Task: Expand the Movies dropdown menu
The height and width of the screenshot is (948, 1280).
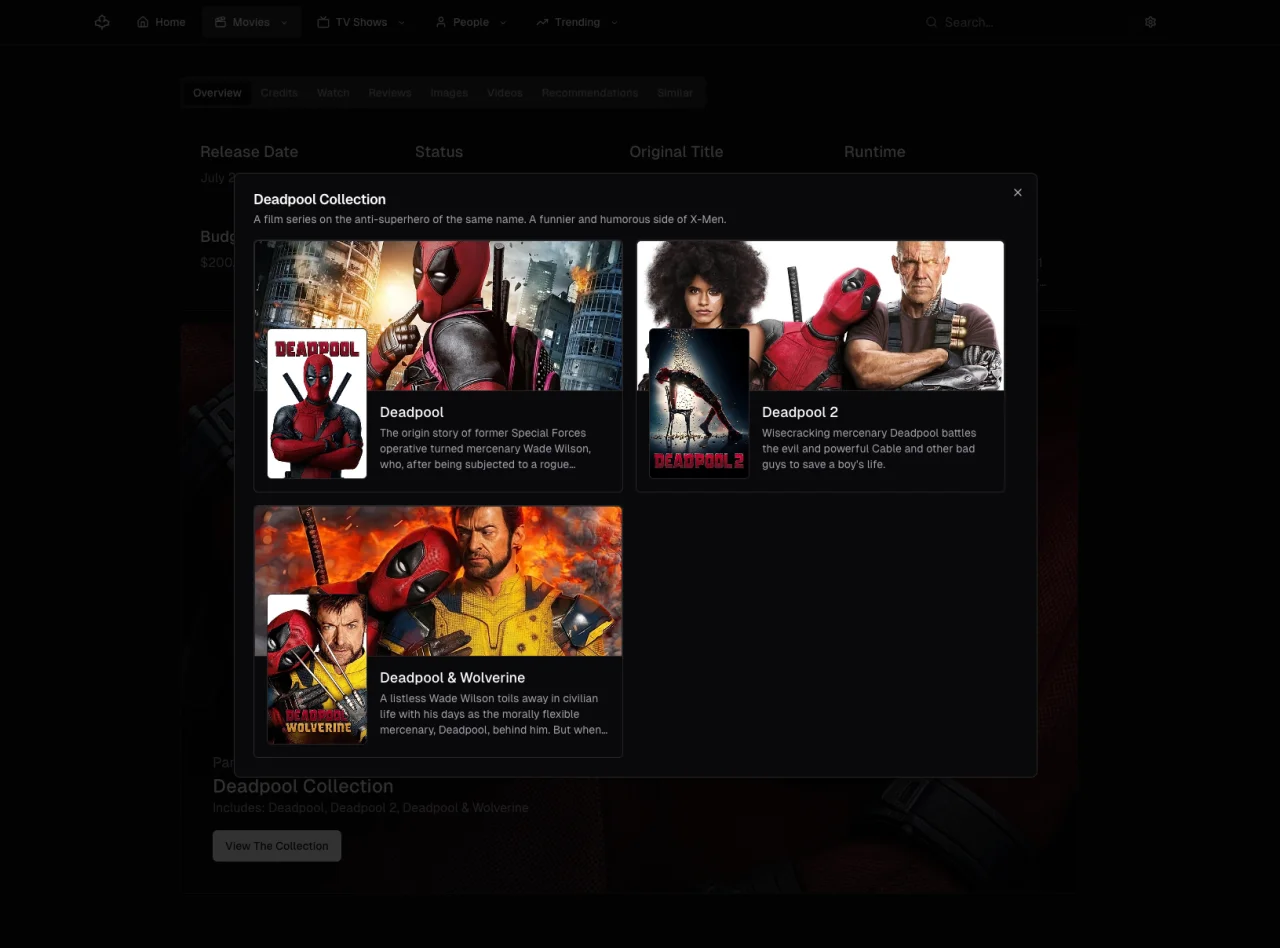Action: coord(251,22)
